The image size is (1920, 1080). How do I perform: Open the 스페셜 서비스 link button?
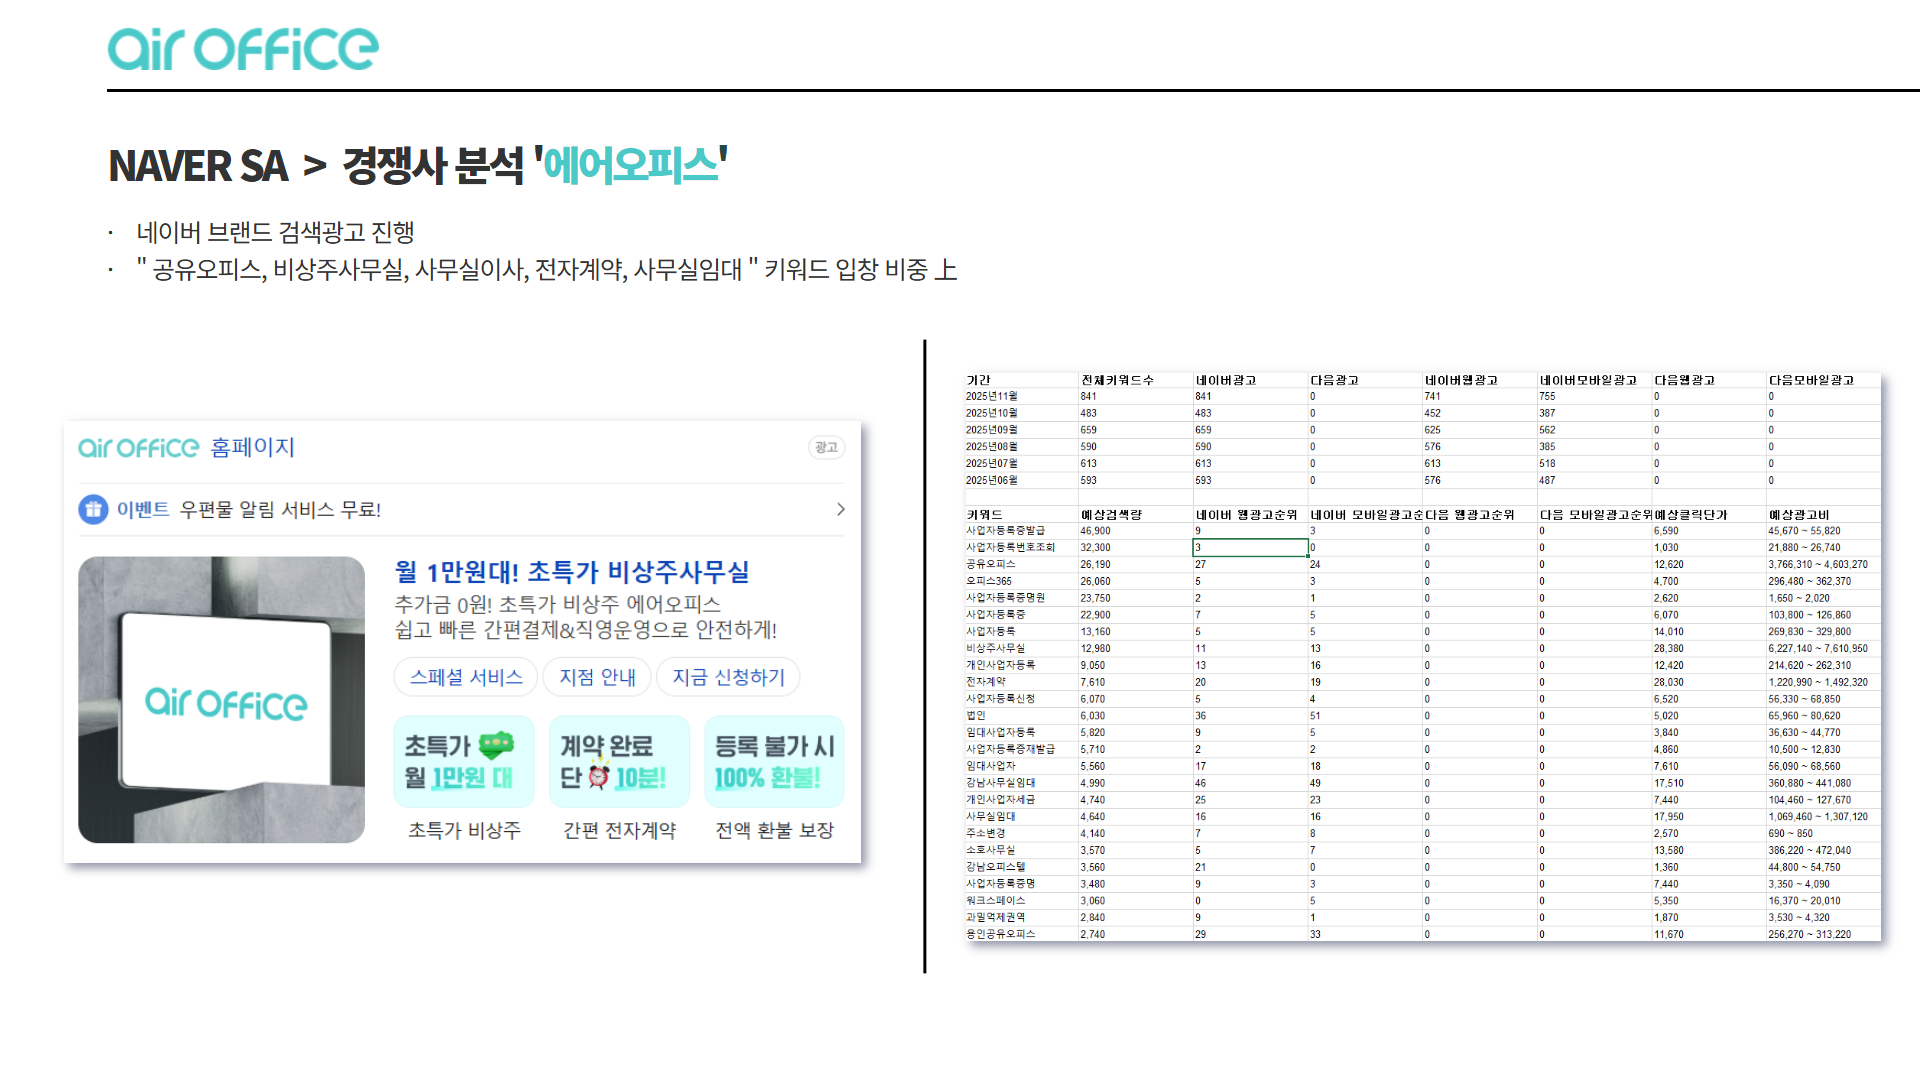point(466,677)
